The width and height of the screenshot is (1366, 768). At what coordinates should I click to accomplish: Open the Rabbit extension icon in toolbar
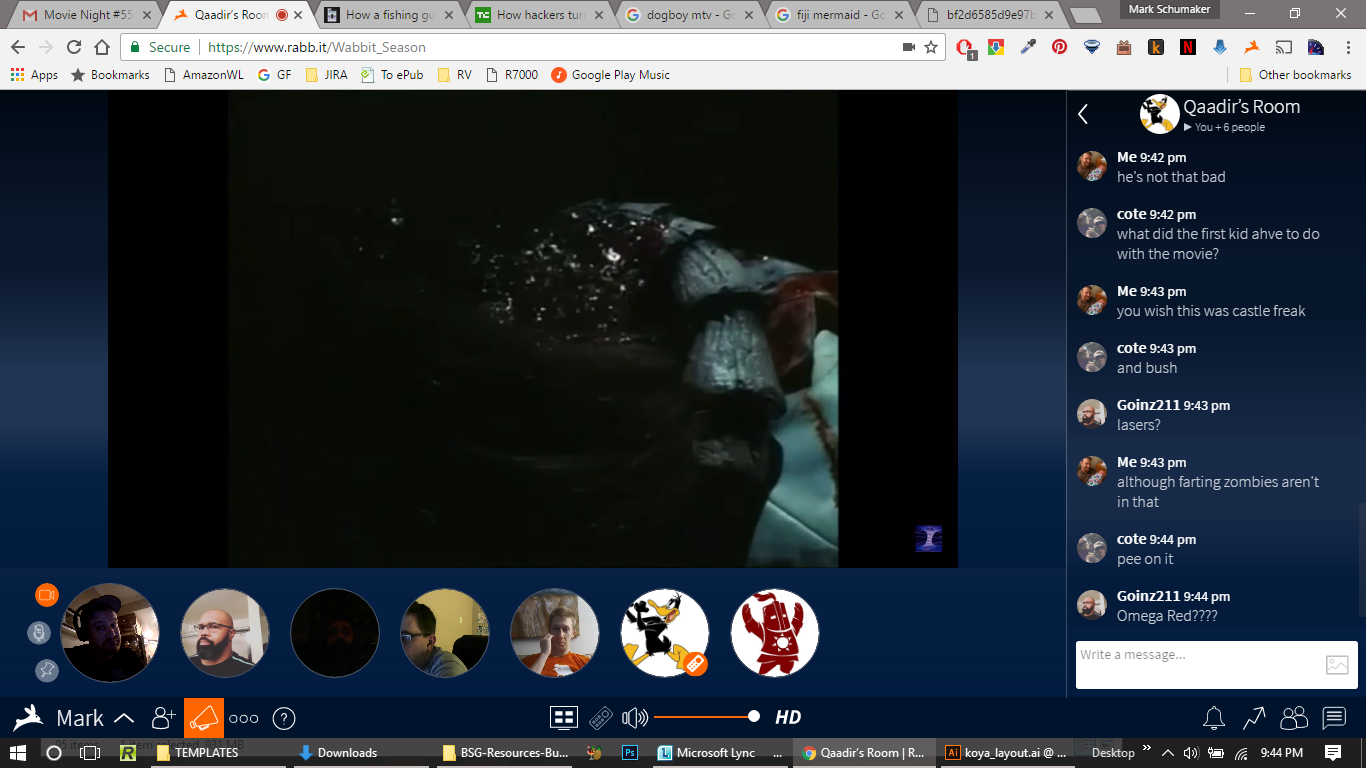(x=1251, y=47)
